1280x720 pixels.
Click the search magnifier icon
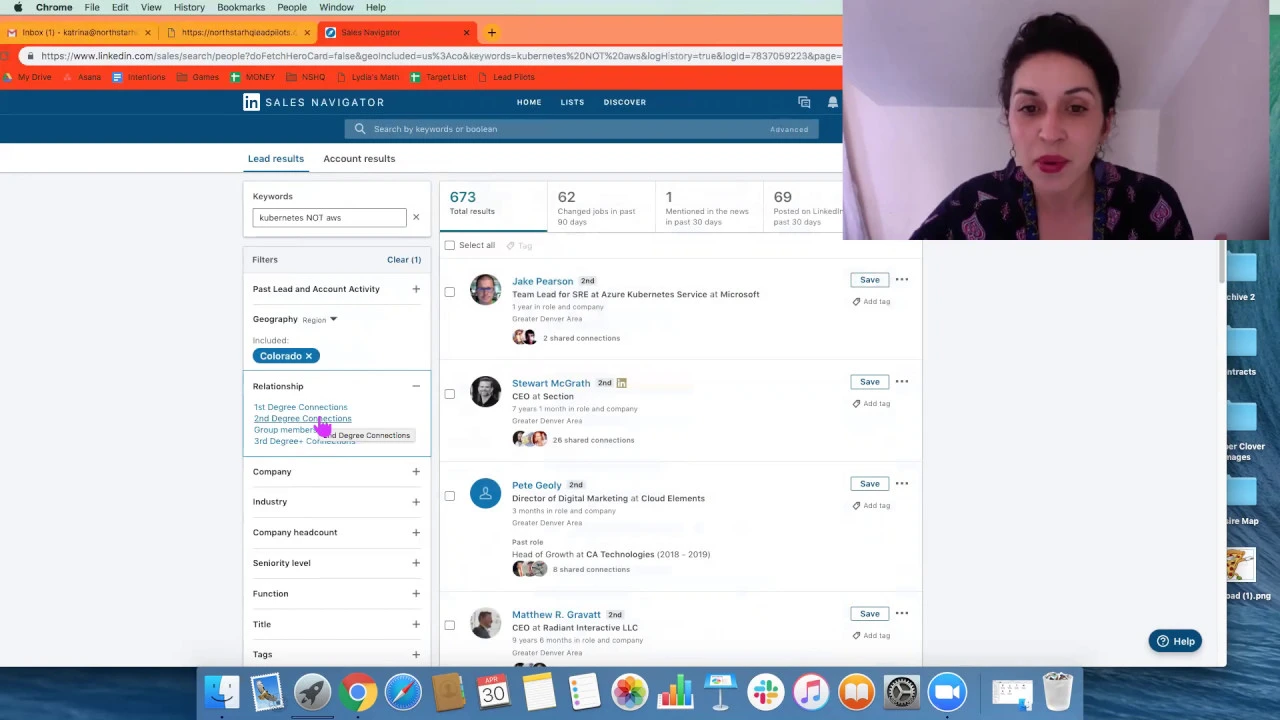click(360, 129)
